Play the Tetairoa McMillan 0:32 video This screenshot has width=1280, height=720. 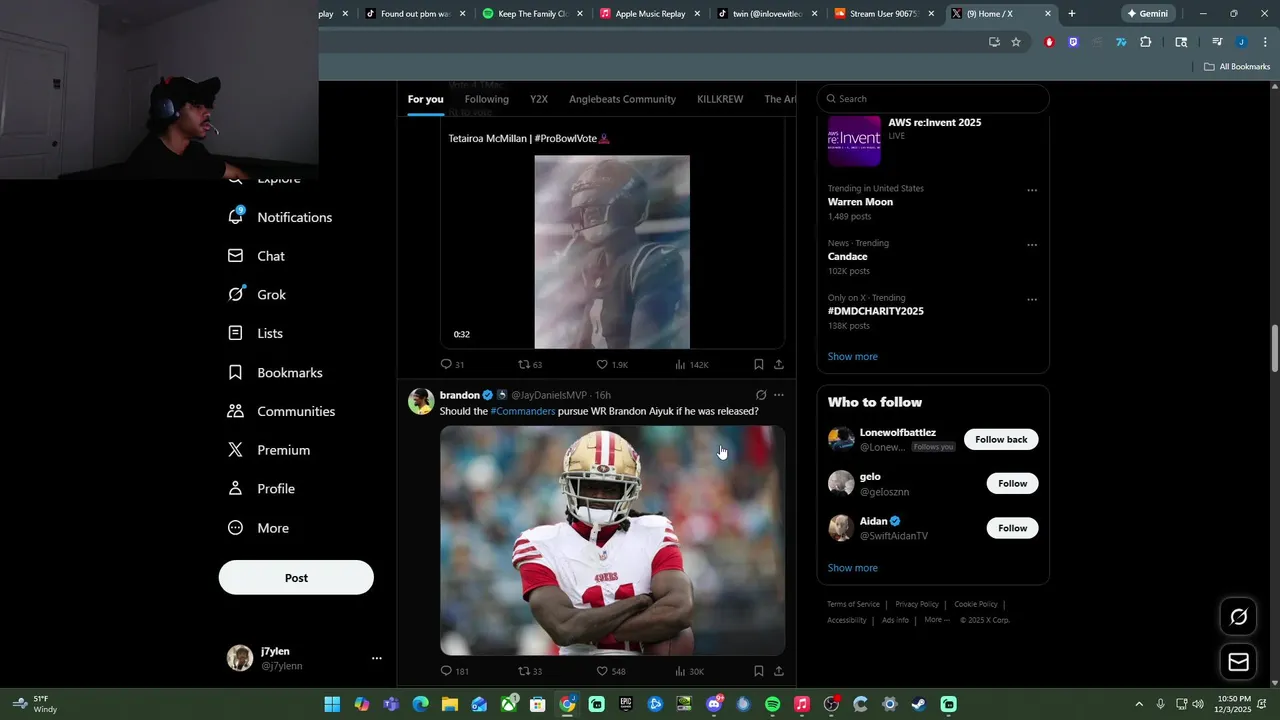click(612, 252)
